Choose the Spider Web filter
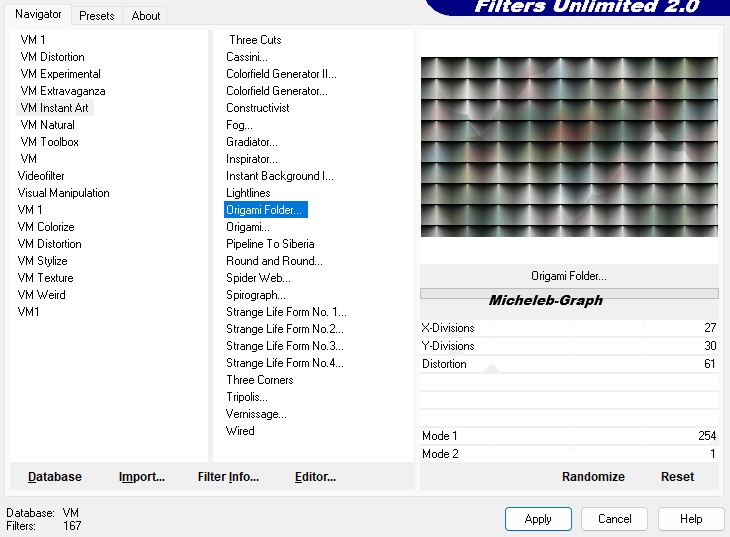 (258, 278)
